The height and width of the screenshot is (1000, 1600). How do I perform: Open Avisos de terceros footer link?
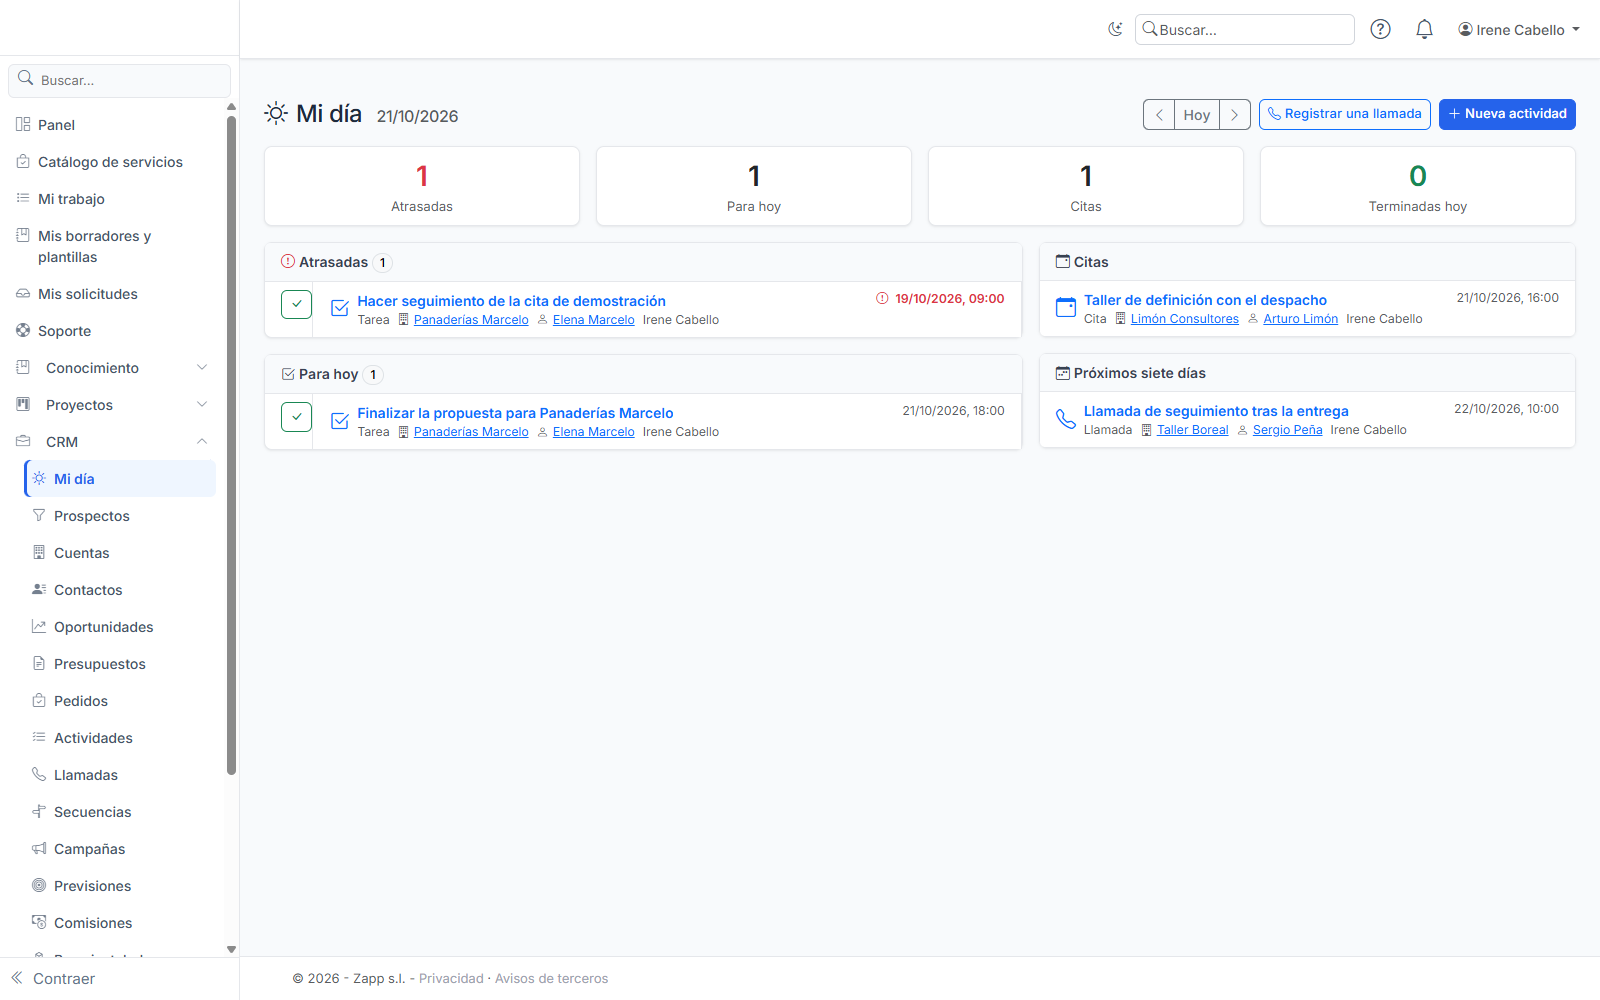[x=551, y=979]
